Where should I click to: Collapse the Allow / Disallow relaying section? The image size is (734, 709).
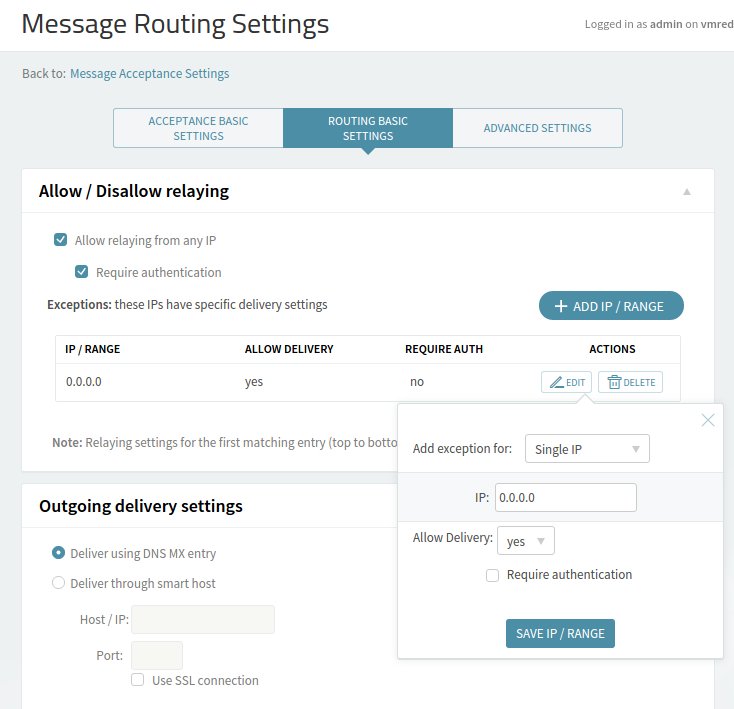coord(687,191)
